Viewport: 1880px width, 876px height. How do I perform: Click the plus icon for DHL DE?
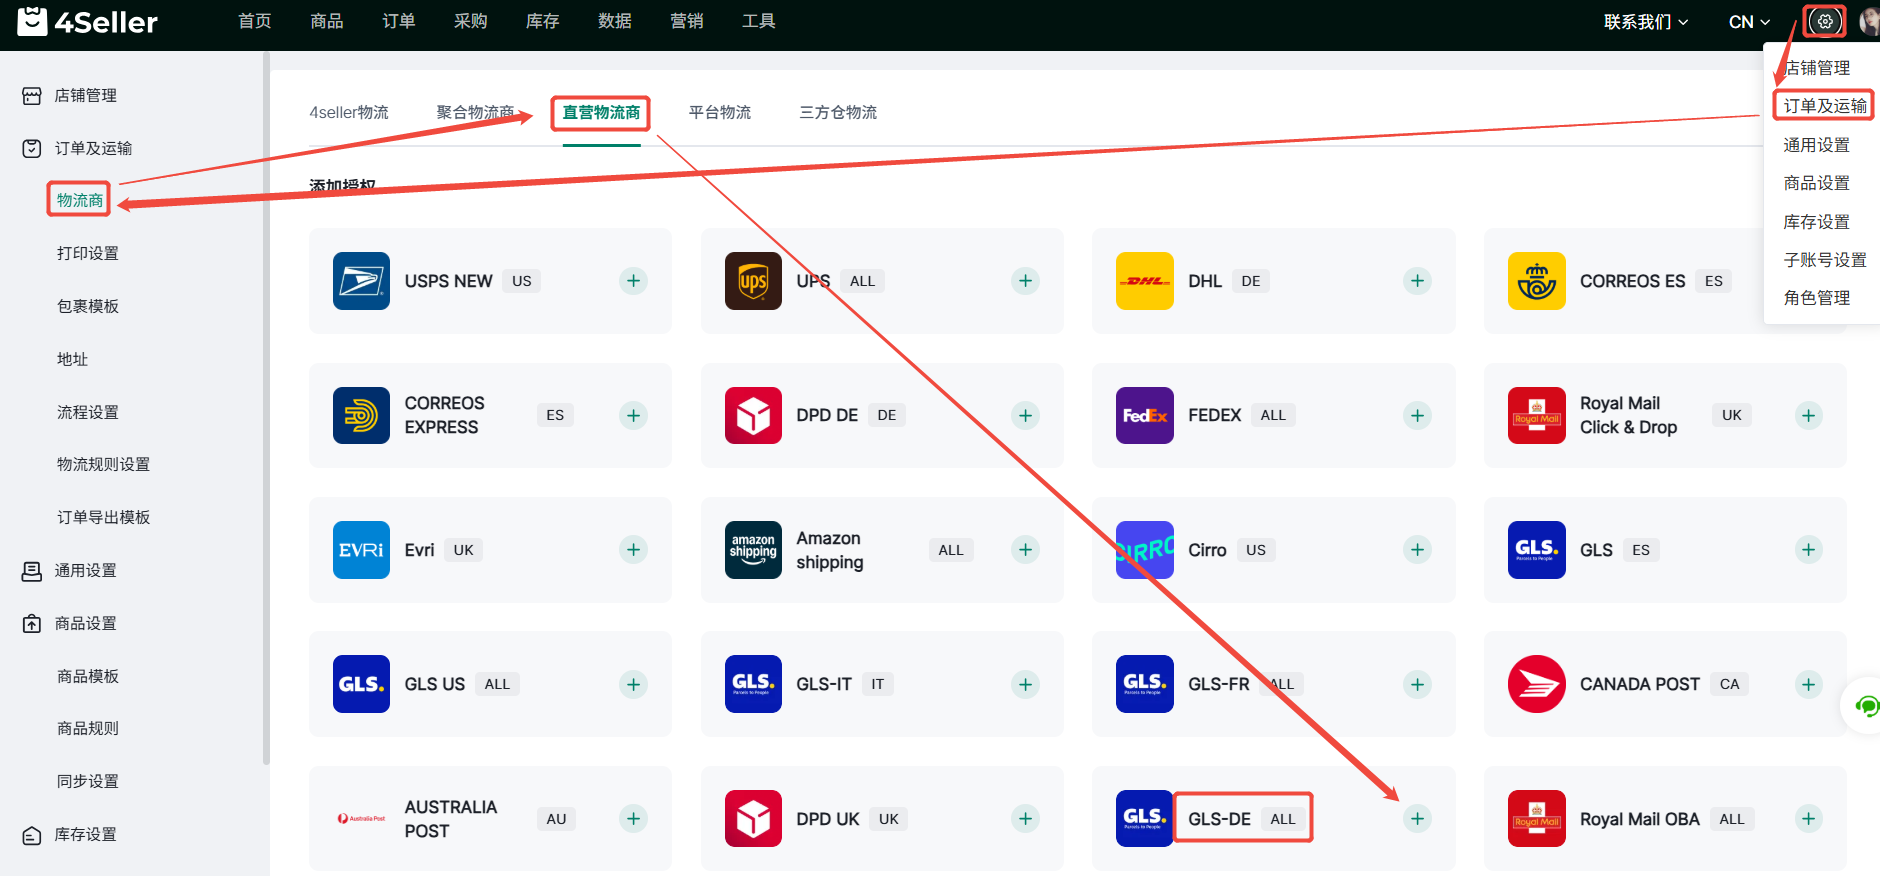1417,281
